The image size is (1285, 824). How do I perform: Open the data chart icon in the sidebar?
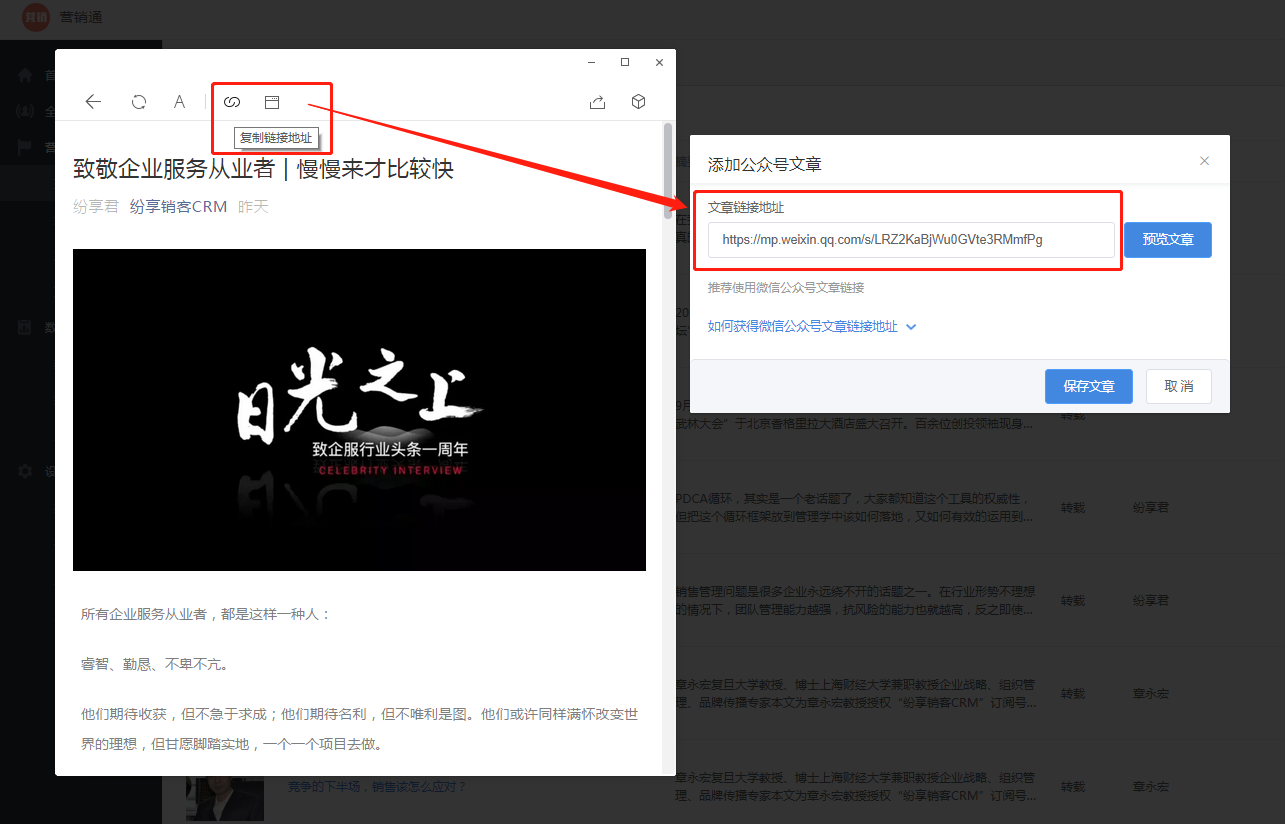pos(26,327)
